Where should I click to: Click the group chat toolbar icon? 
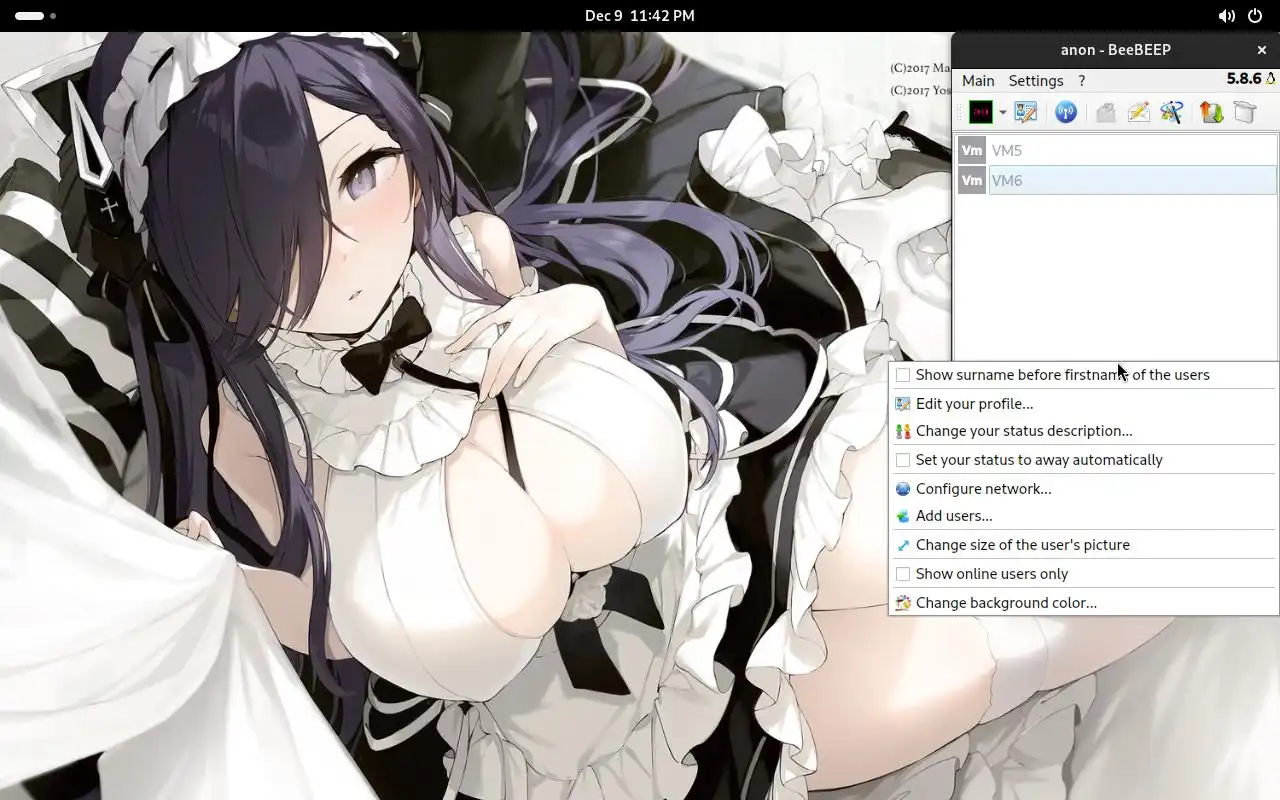pyautogui.click(x=1171, y=112)
